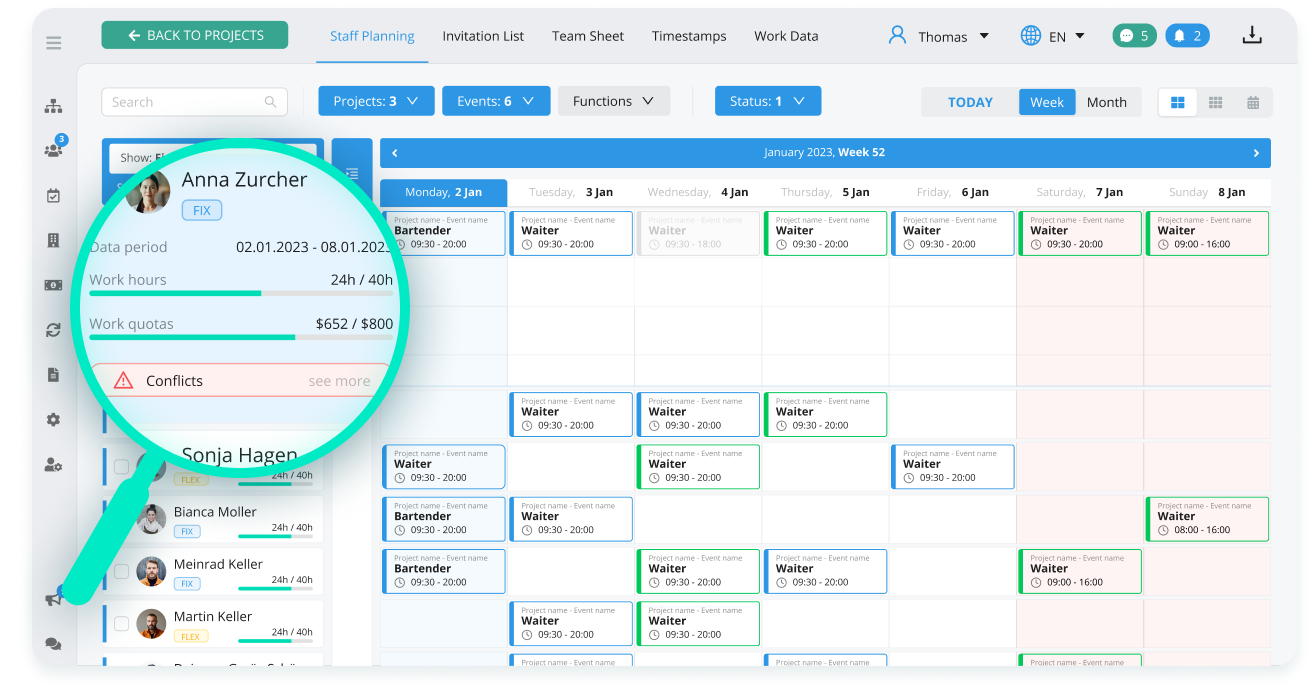
Task: Open the Events: 6 dropdown
Action: tap(496, 100)
